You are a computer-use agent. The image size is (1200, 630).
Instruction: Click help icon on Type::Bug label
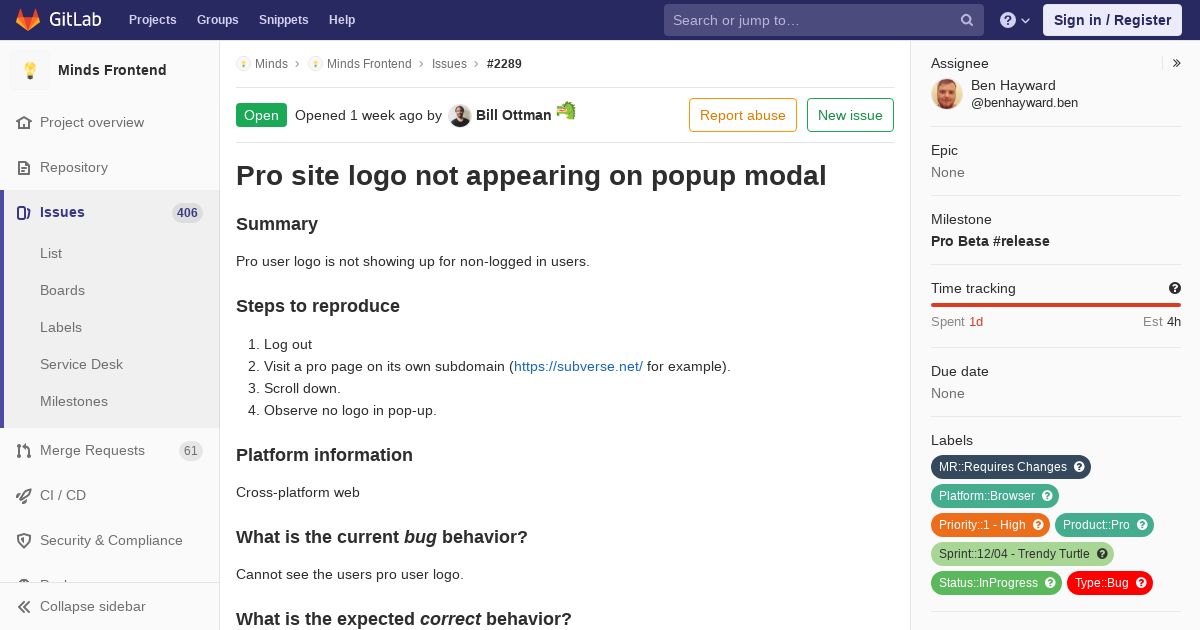point(1141,583)
